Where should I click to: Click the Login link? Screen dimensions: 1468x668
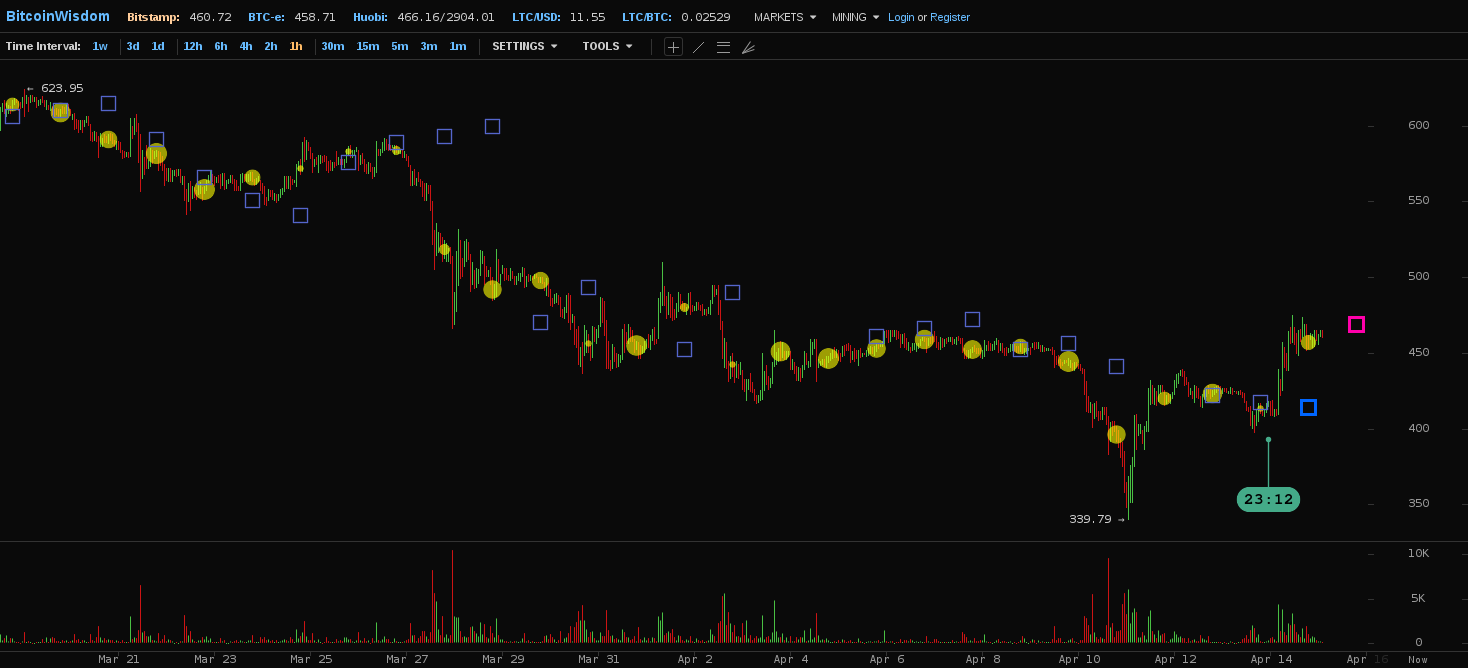(x=900, y=17)
